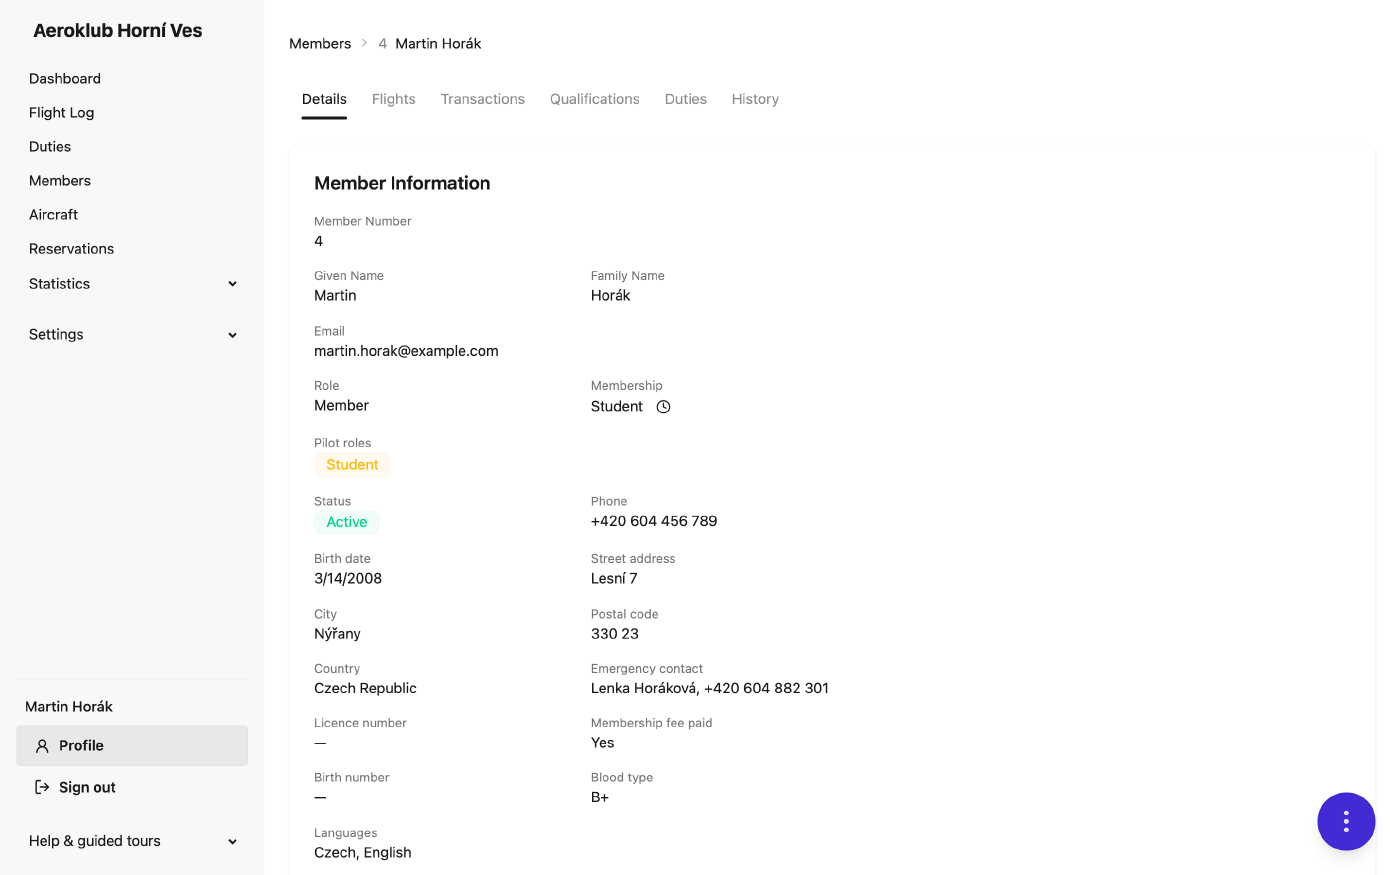Expand Help & guided tours chevron

(233, 842)
